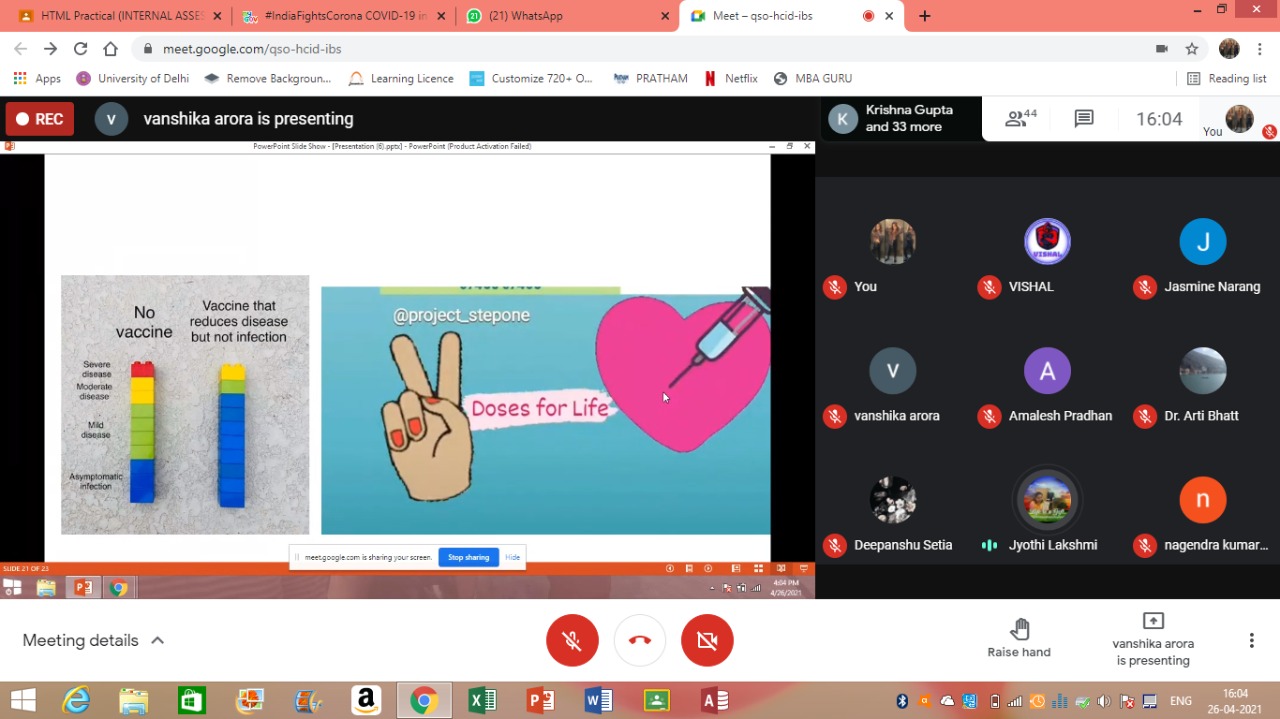
Task: Click the red leave call button
Action: coord(640,640)
